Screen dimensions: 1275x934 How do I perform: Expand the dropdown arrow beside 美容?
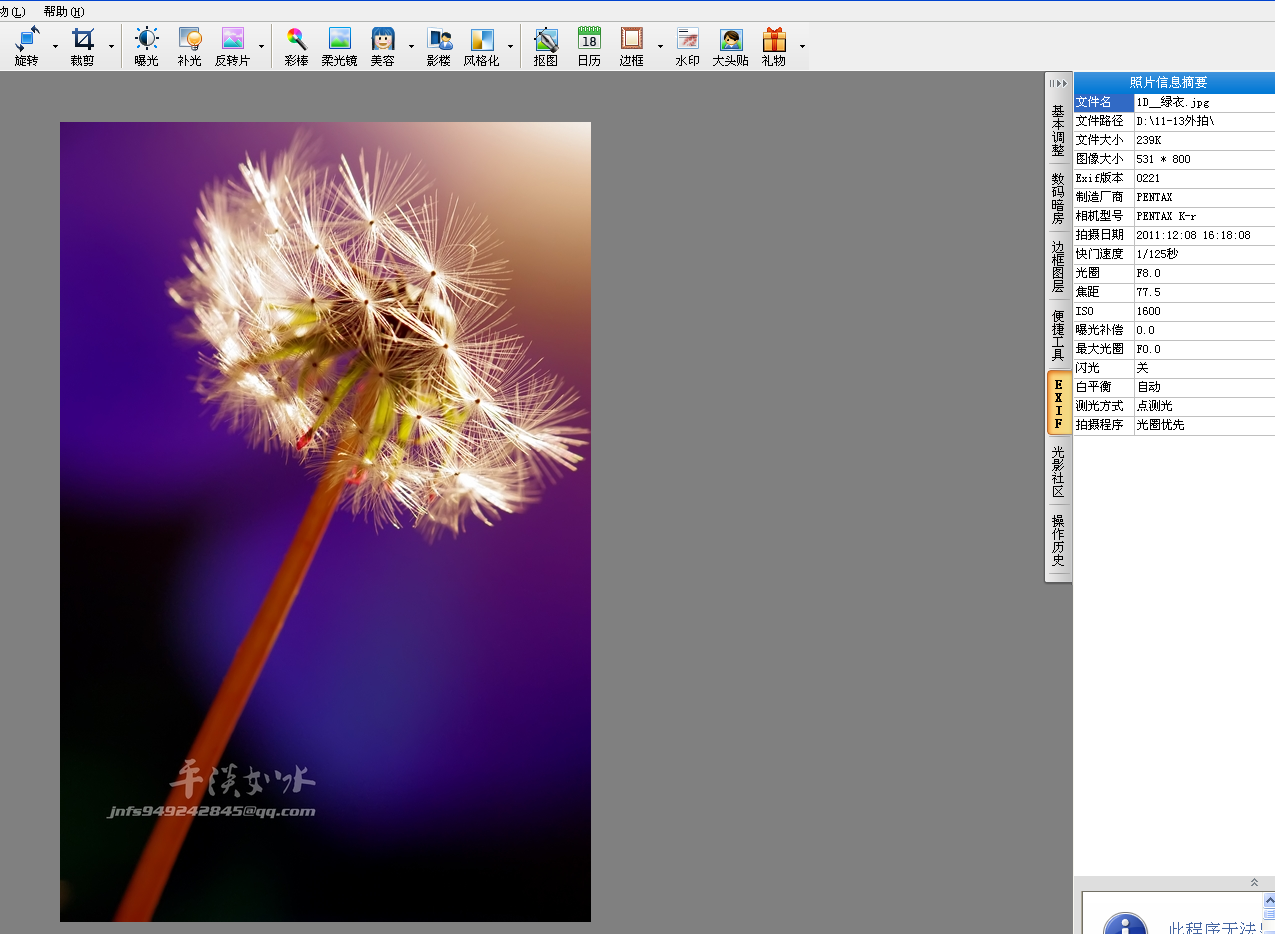coord(411,47)
